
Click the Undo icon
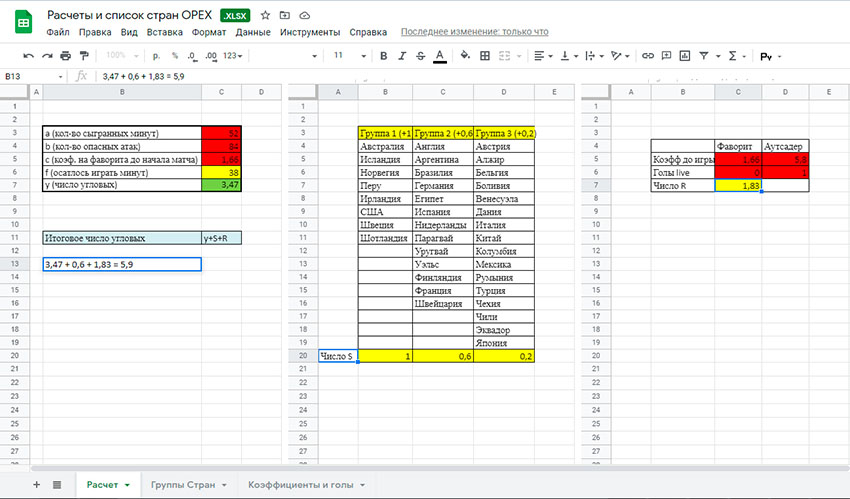[x=29, y=56]
